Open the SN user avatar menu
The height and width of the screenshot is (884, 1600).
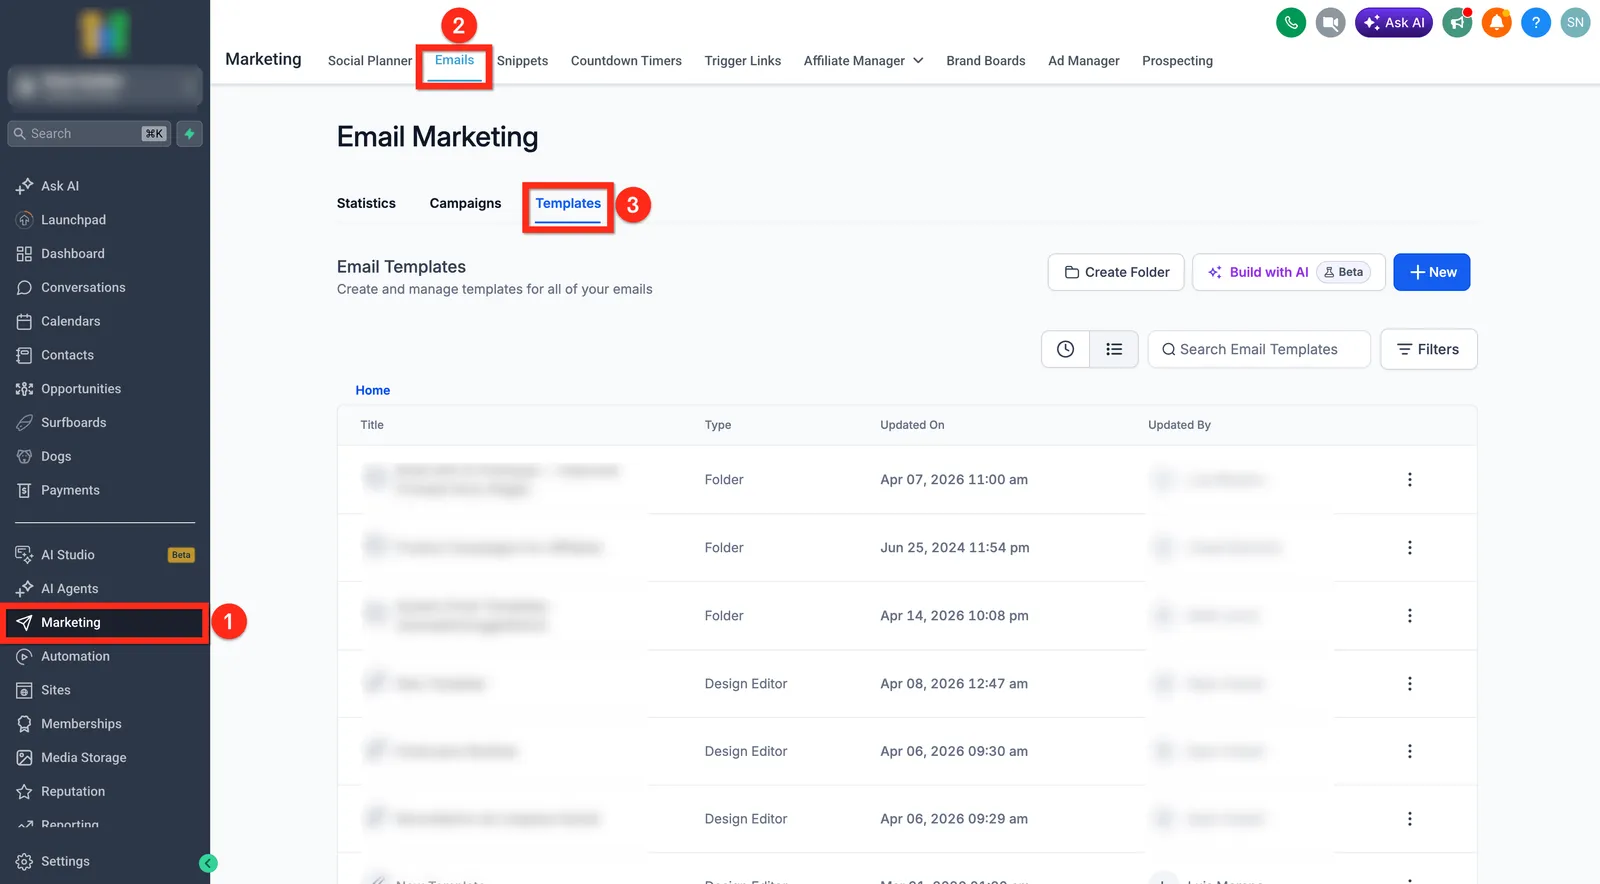pos(1575,22)
